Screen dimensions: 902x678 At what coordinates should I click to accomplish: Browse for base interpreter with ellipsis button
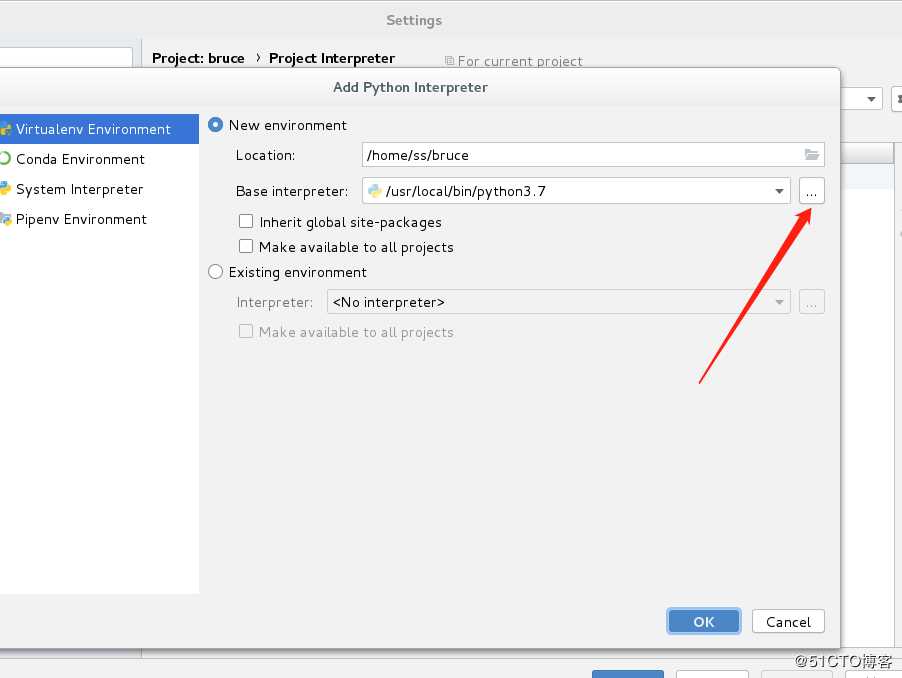[x=811, y=191]
